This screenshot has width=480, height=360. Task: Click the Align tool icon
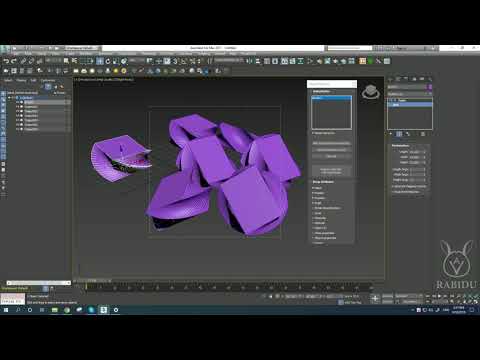point(258,61)
